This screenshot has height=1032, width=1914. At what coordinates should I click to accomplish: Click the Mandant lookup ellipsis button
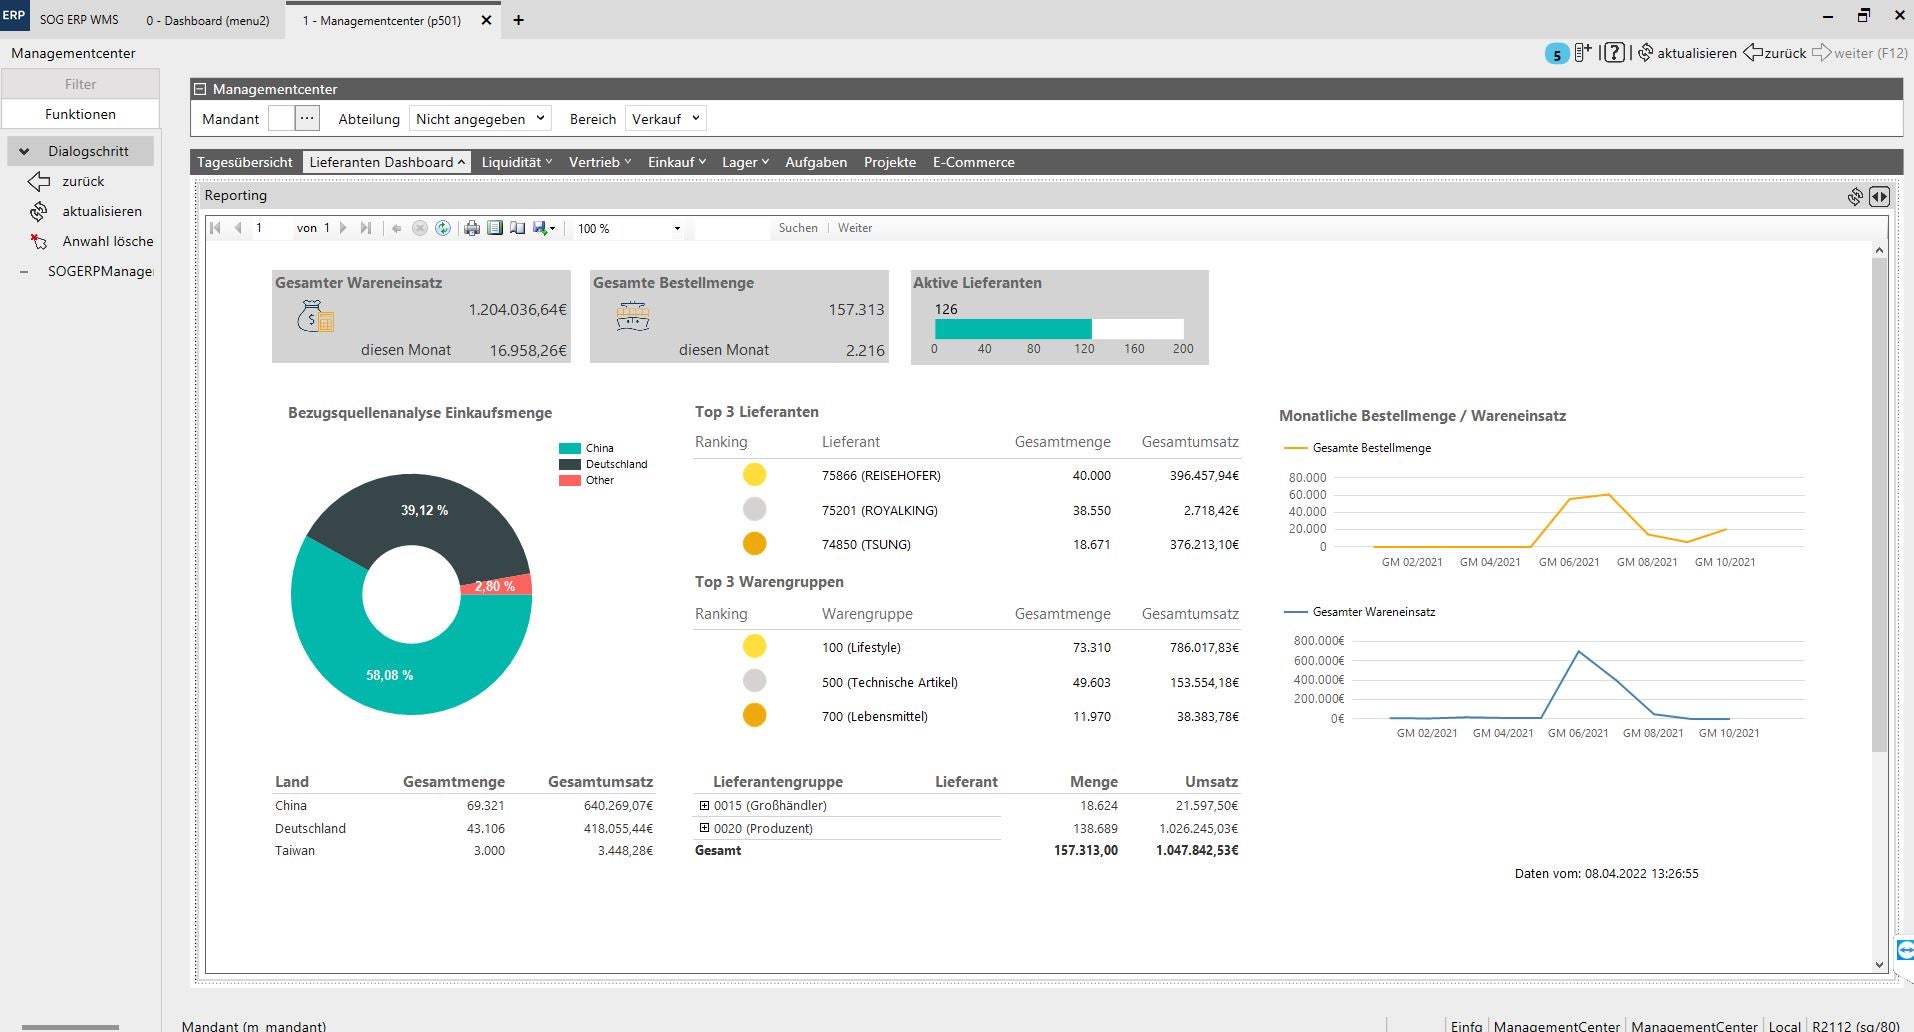[307, 118]
